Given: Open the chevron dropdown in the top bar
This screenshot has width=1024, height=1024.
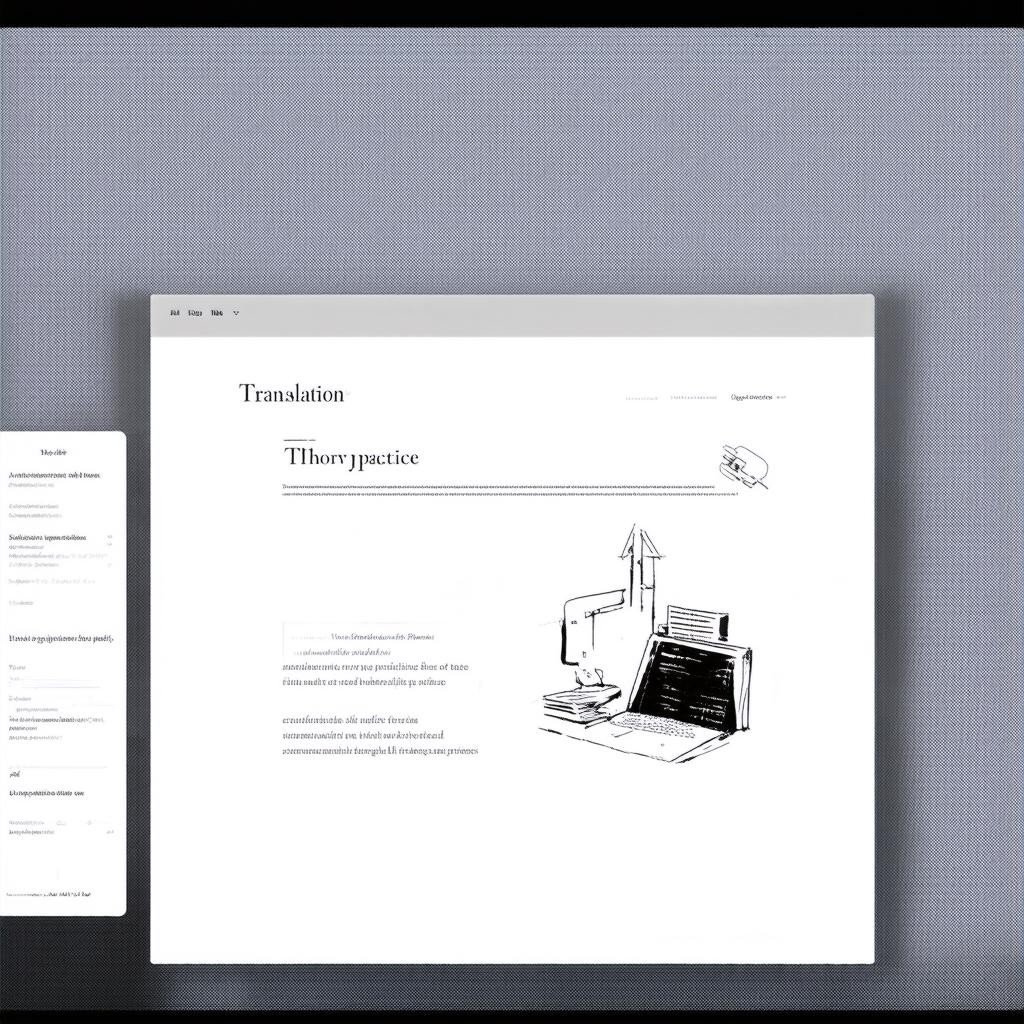Looking at the screenshot, I should [236, 313].
